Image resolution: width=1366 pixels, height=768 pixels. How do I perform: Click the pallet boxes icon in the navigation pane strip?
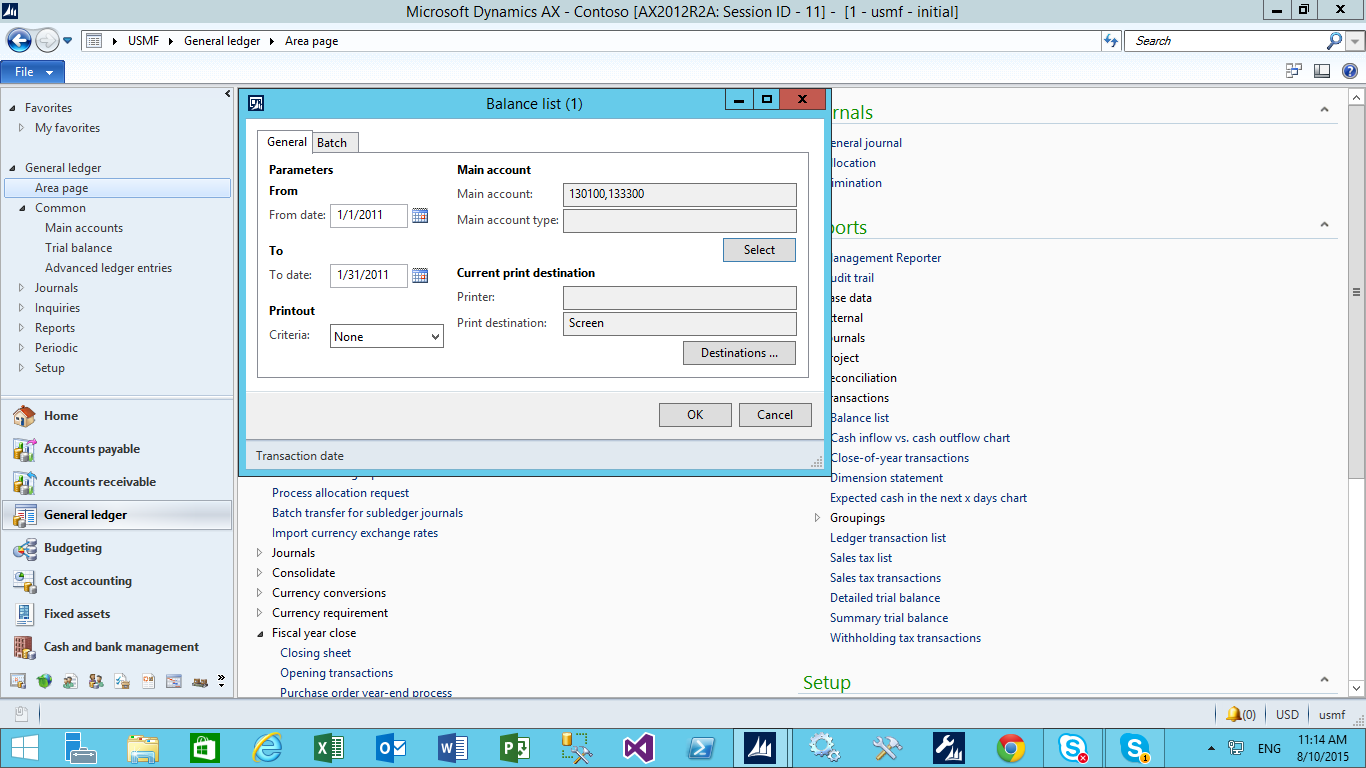click(200, 681)
